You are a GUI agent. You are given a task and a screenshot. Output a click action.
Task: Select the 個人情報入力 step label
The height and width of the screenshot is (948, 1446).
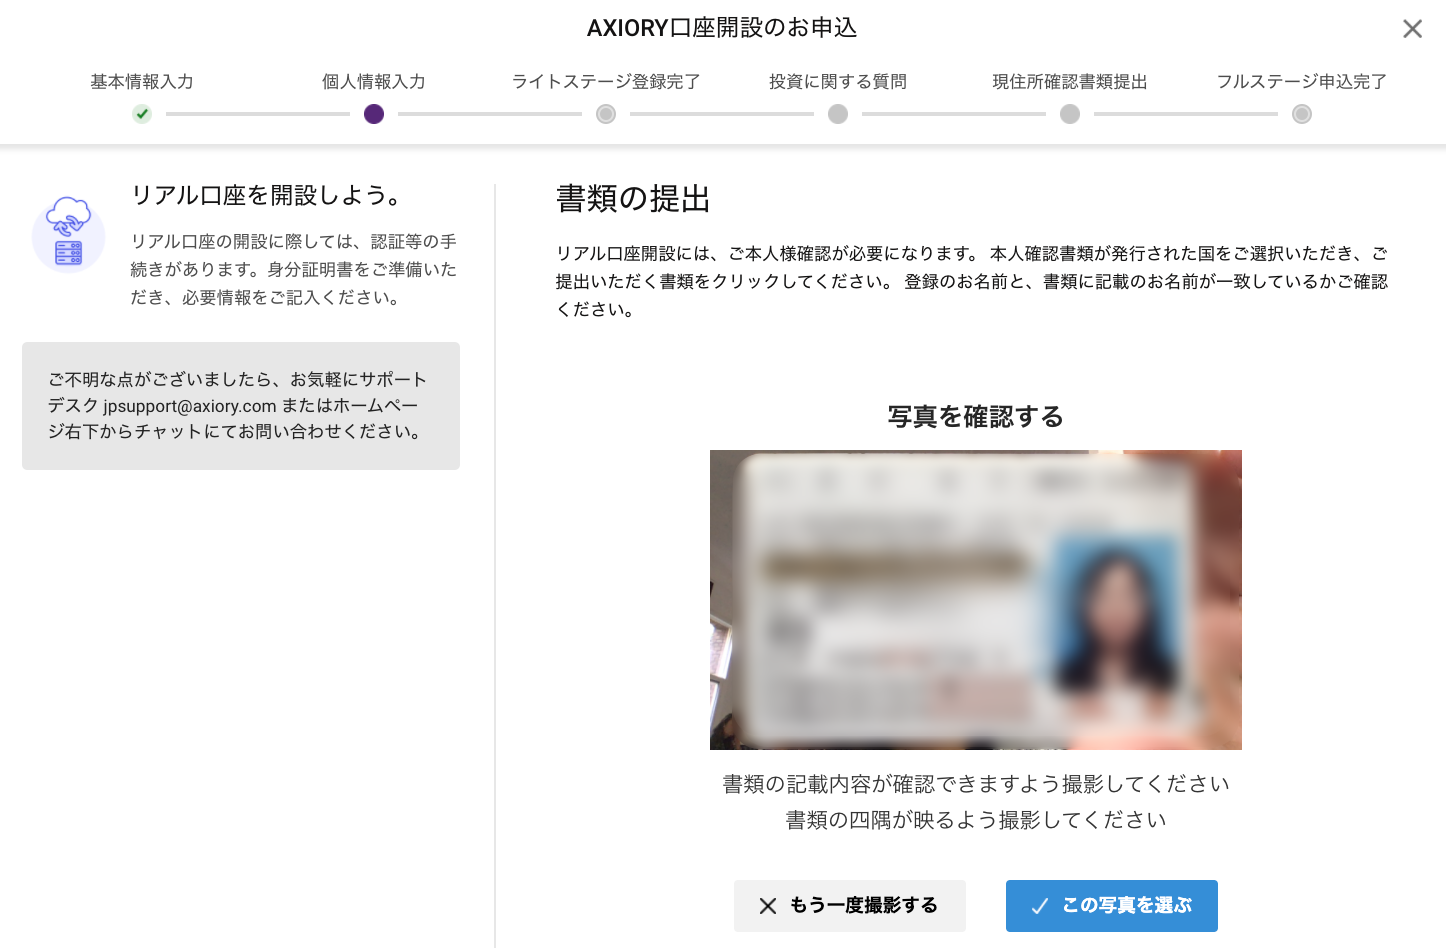tap(374, 82)
